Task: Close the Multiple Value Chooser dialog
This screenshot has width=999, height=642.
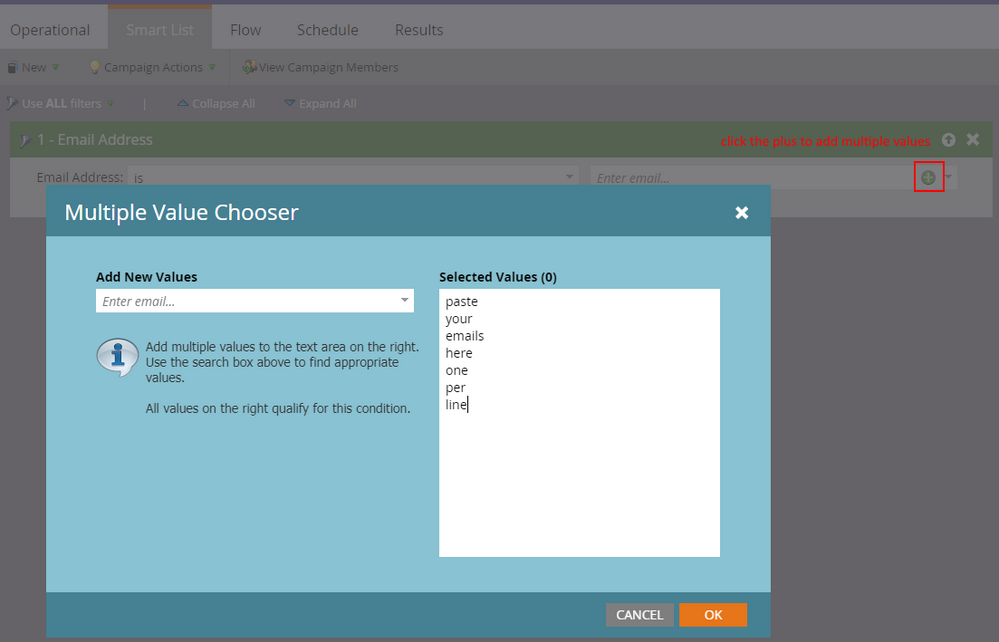Action: point(741,212)
